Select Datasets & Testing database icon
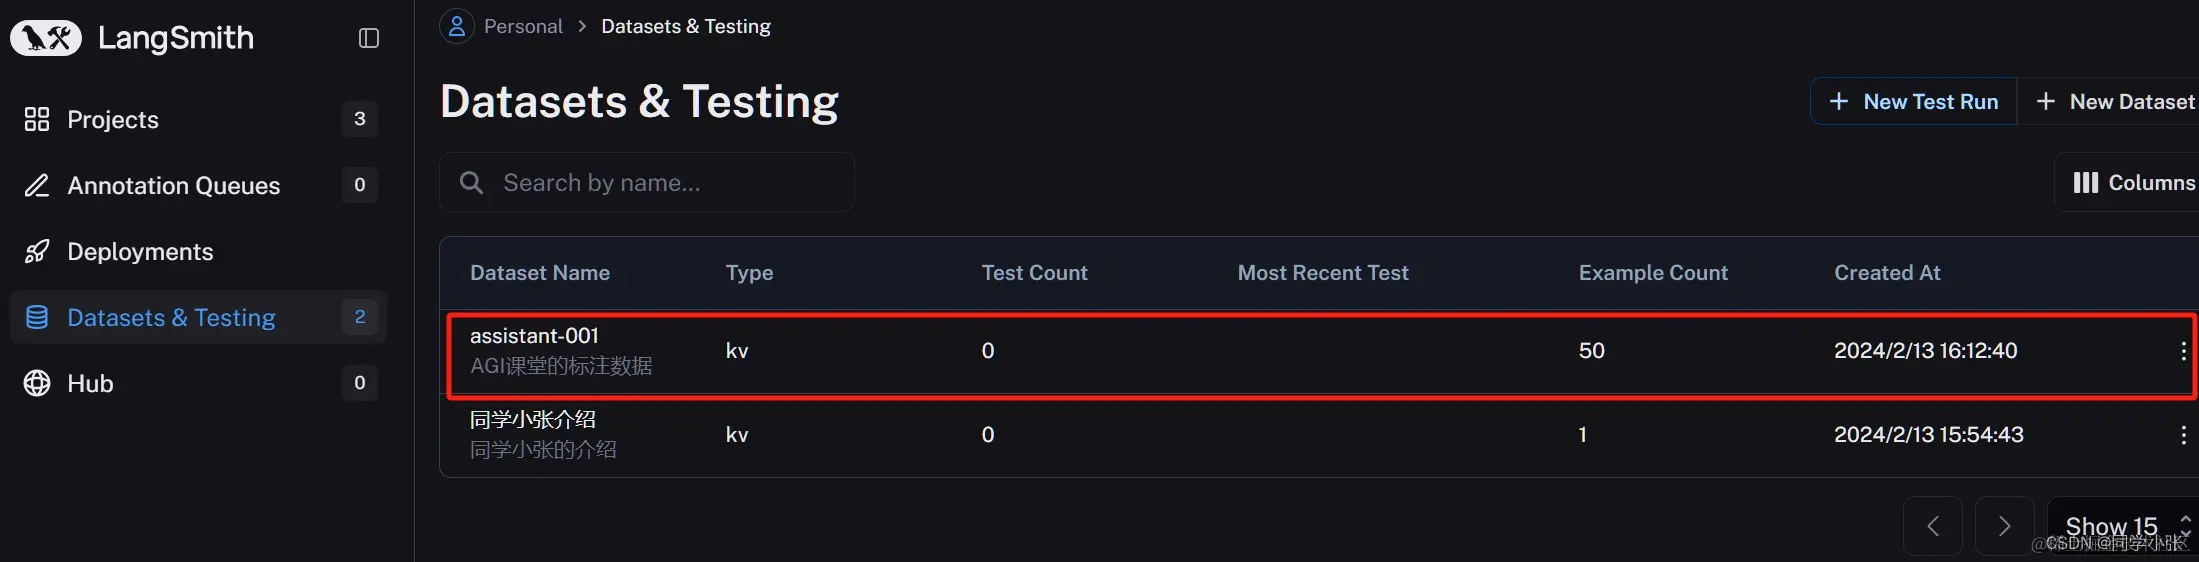Image resolution: width=2199 pixels, height=562 pixels. 37,317
